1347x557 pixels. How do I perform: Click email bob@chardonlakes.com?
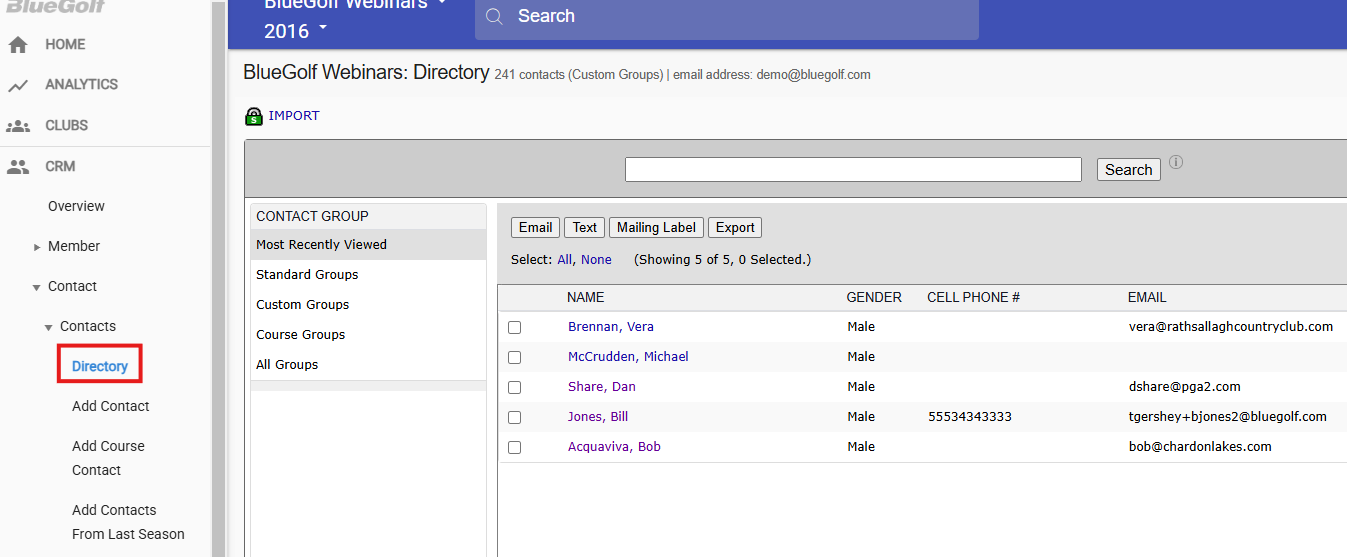(1200, 447)
